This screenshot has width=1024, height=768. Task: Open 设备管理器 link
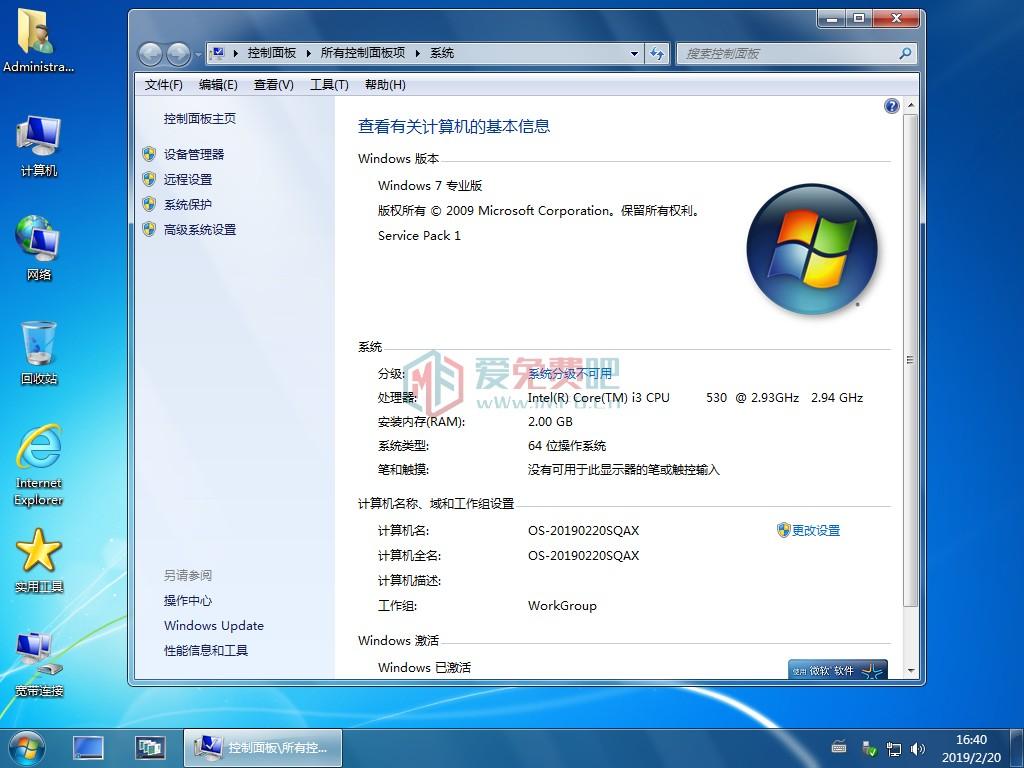(x=194, y=155)
